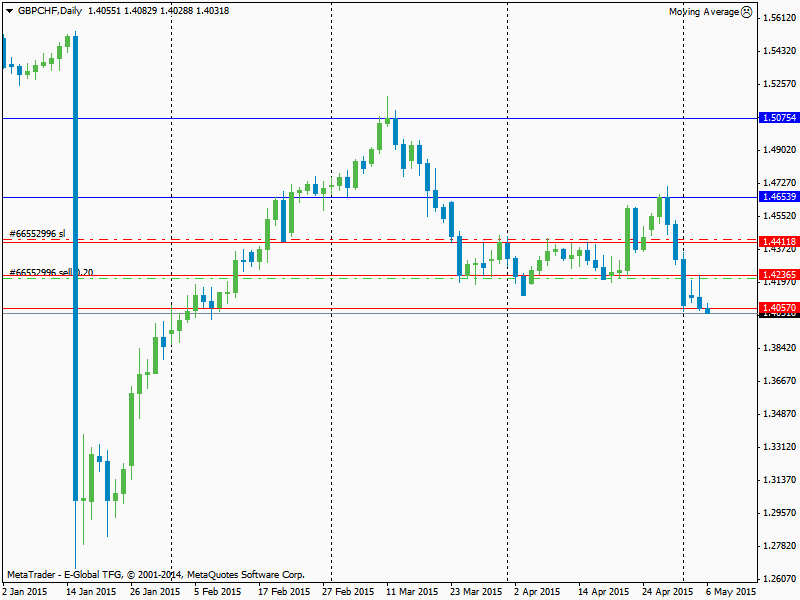Viewport: 800px width, 600px height.
Task: Click the 17 Feb 2015 date label
Action: 284,592
